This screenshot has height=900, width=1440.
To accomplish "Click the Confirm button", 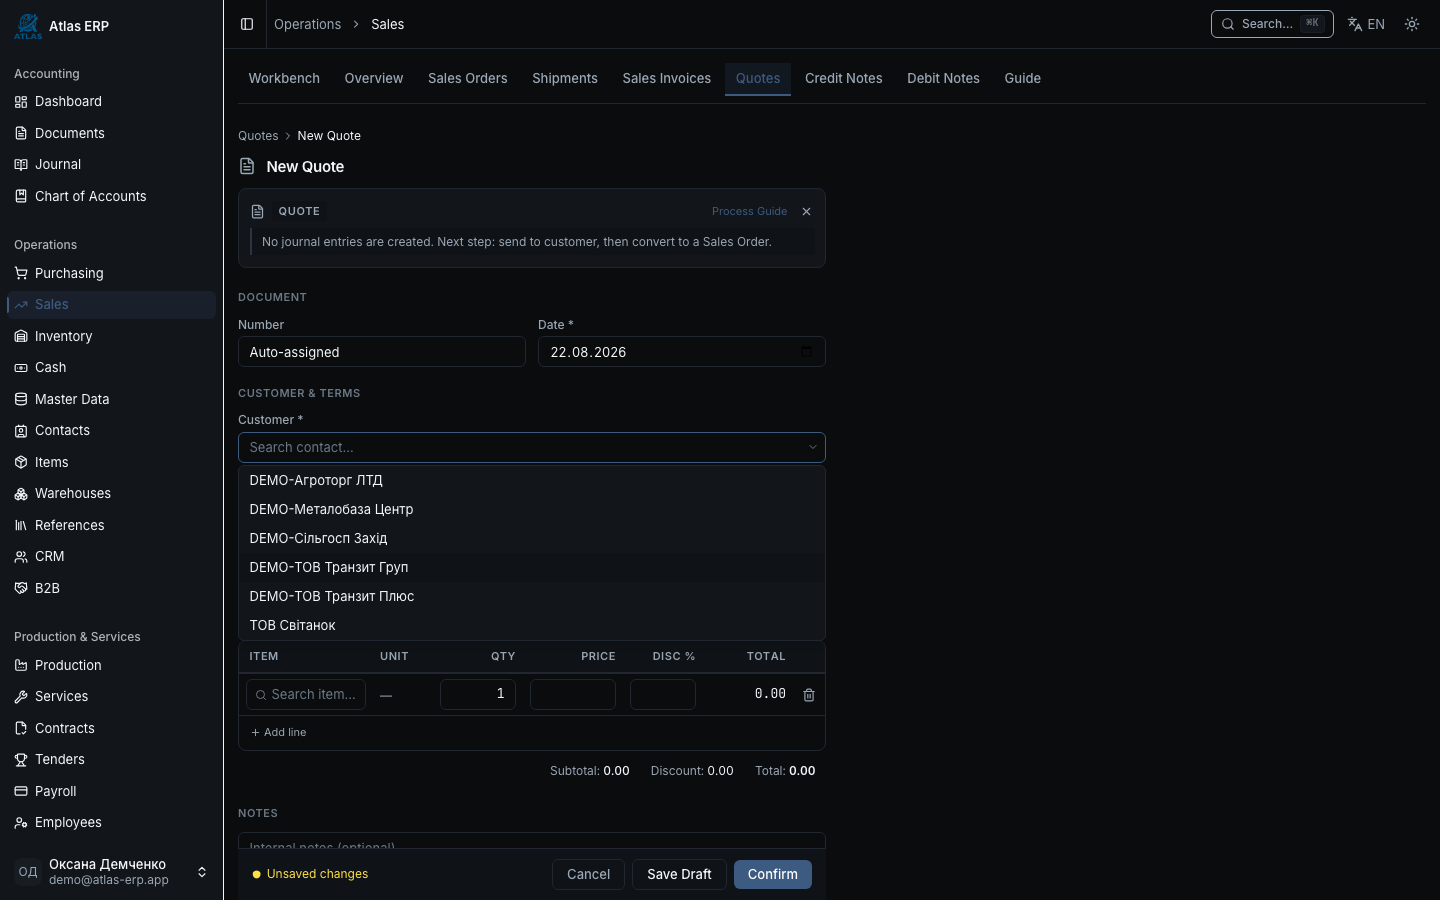I will 773,874.
